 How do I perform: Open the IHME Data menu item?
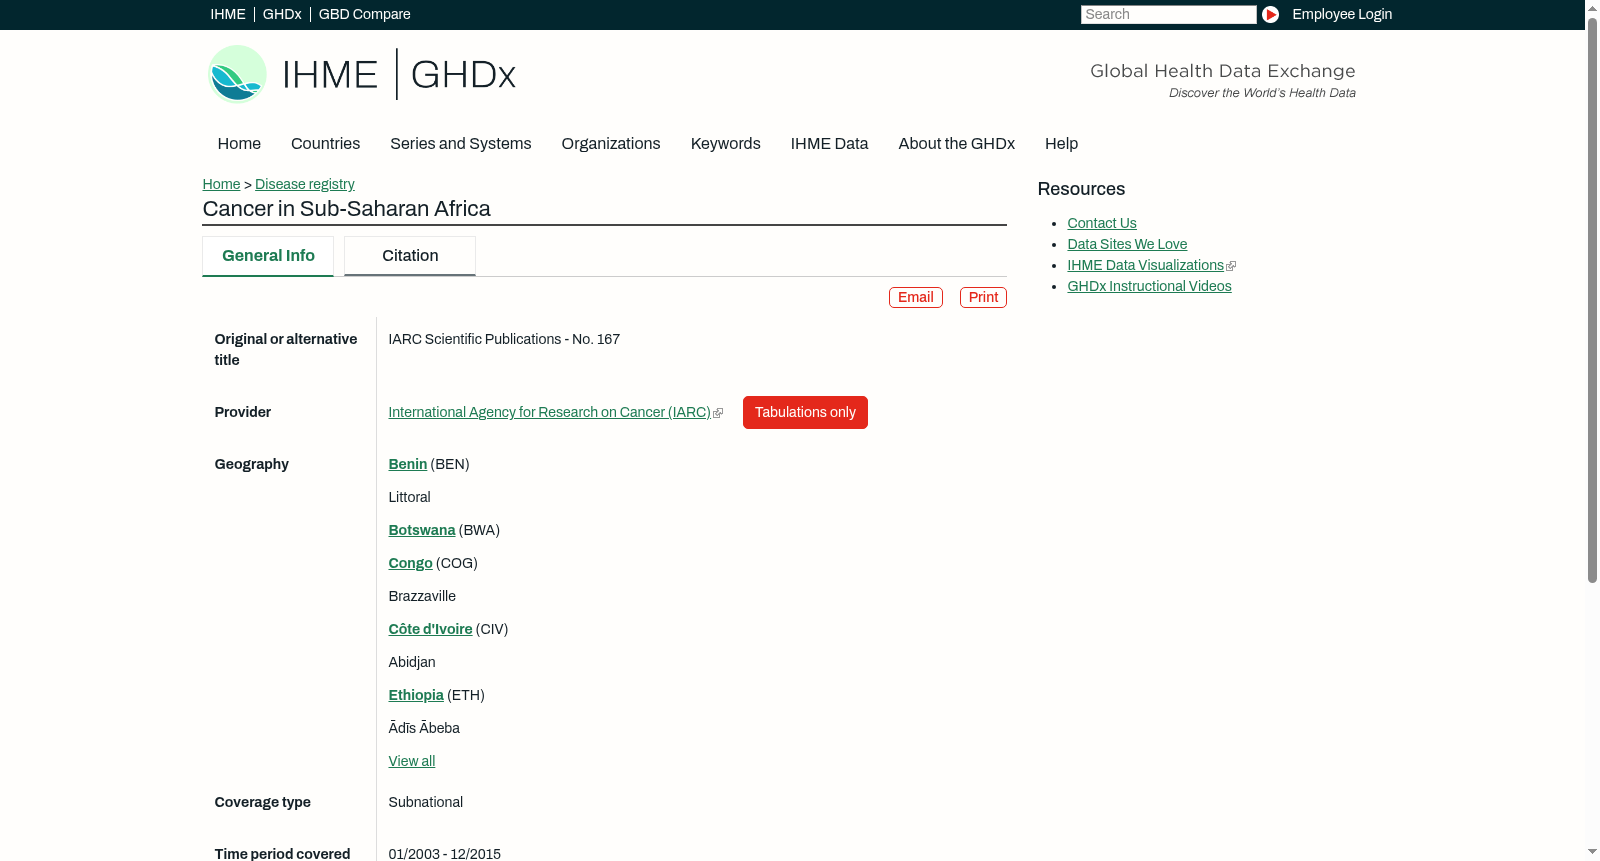(x=829, y=144)
